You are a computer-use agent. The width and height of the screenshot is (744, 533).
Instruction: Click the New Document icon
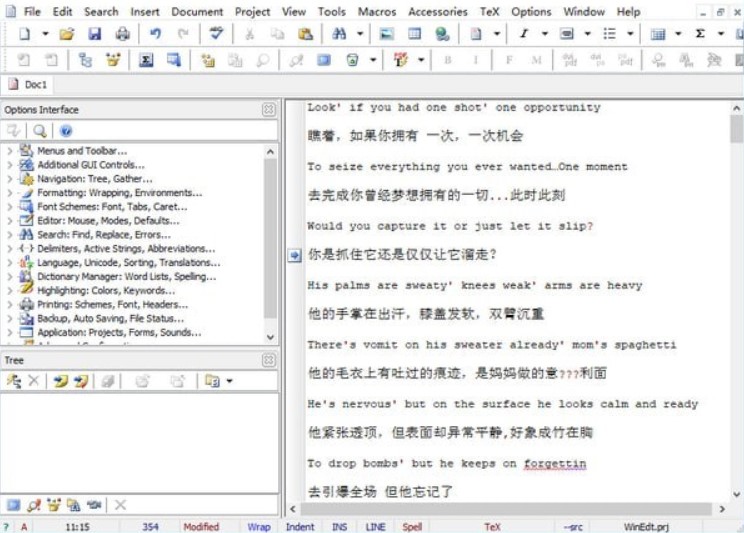[x=24, y=34]
